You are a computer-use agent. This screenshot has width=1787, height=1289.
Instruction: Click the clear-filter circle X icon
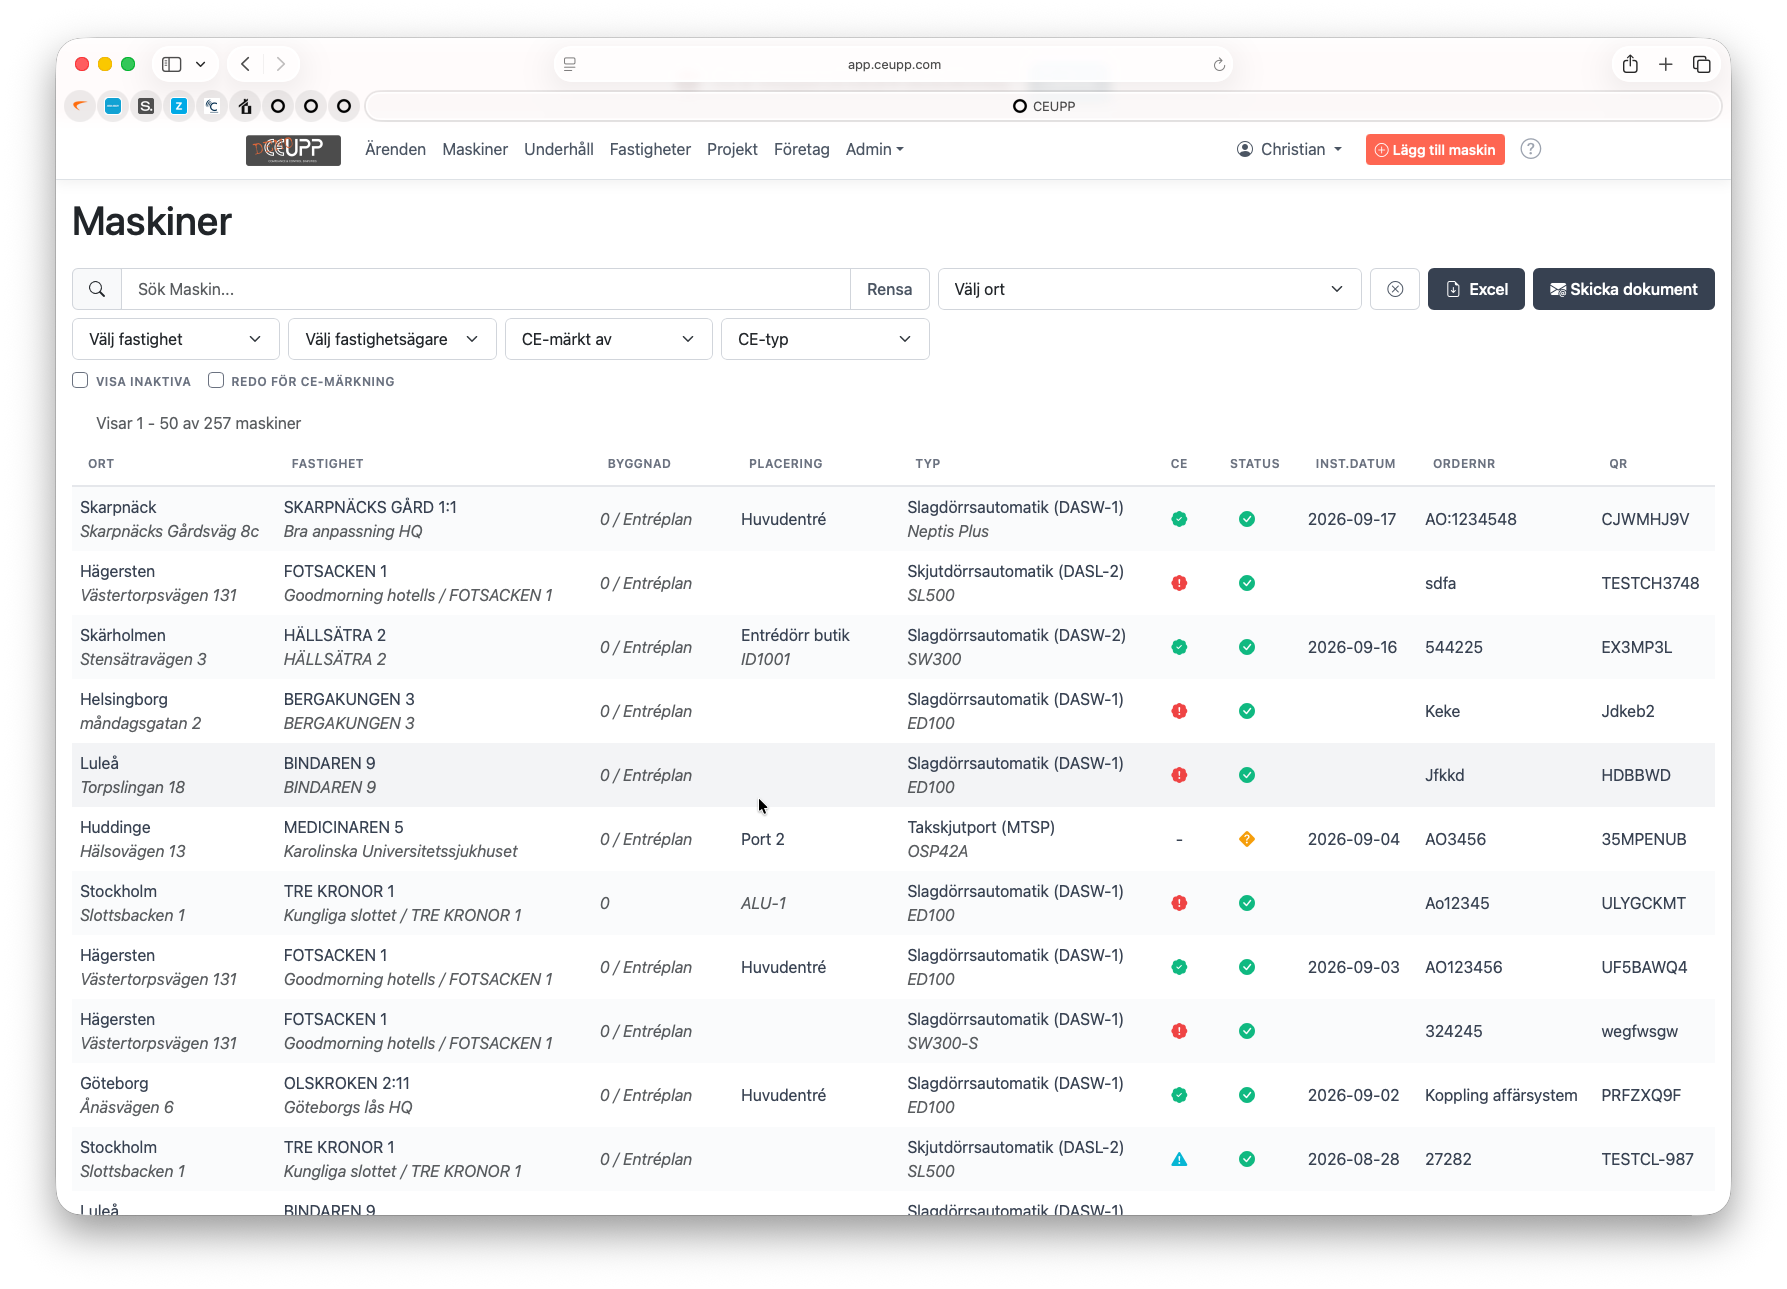[1395, 289]
